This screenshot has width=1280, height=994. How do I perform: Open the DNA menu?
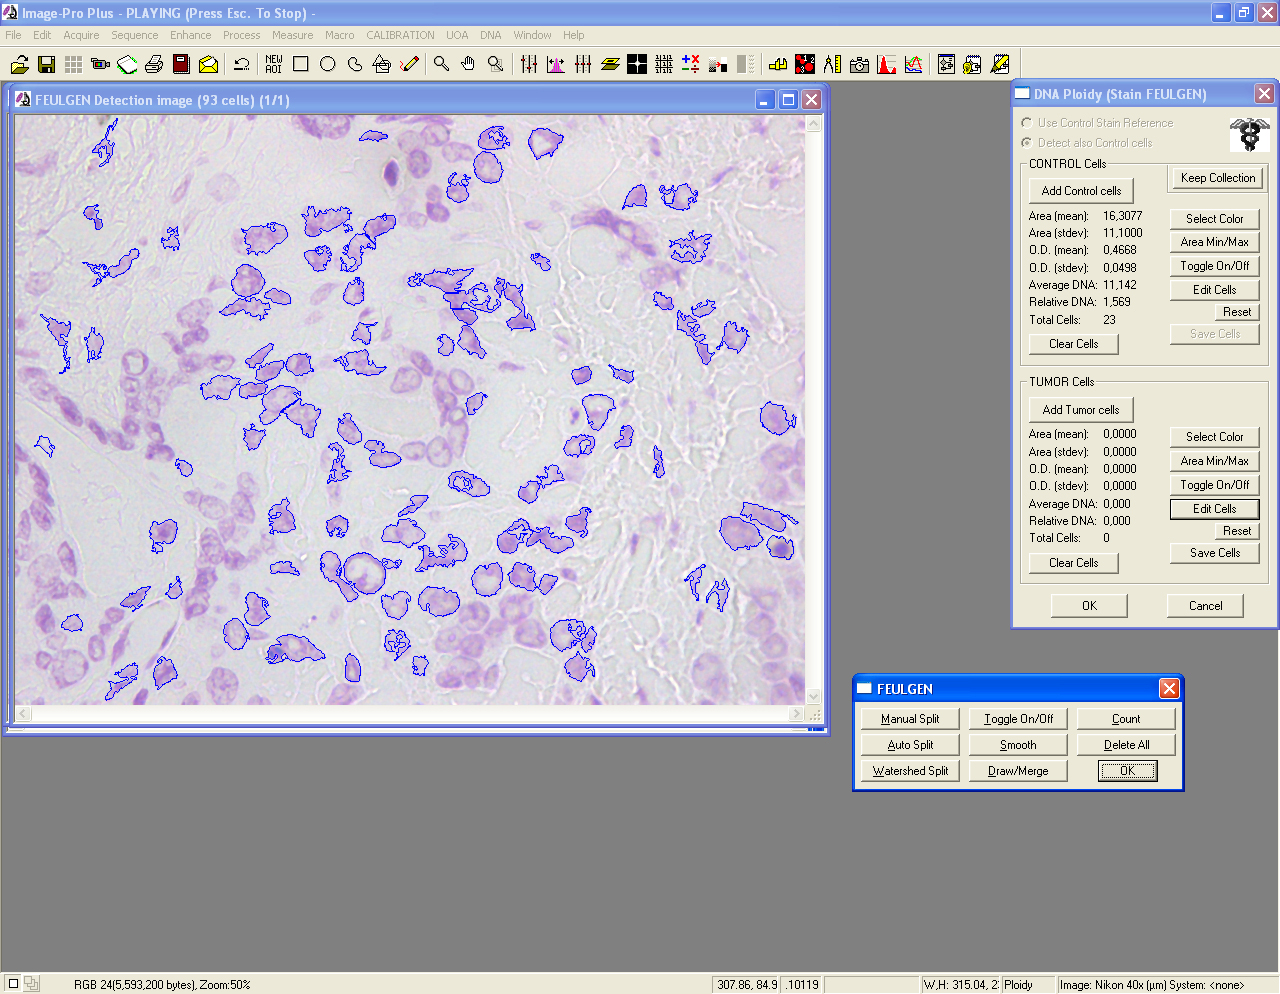point(490,35)
